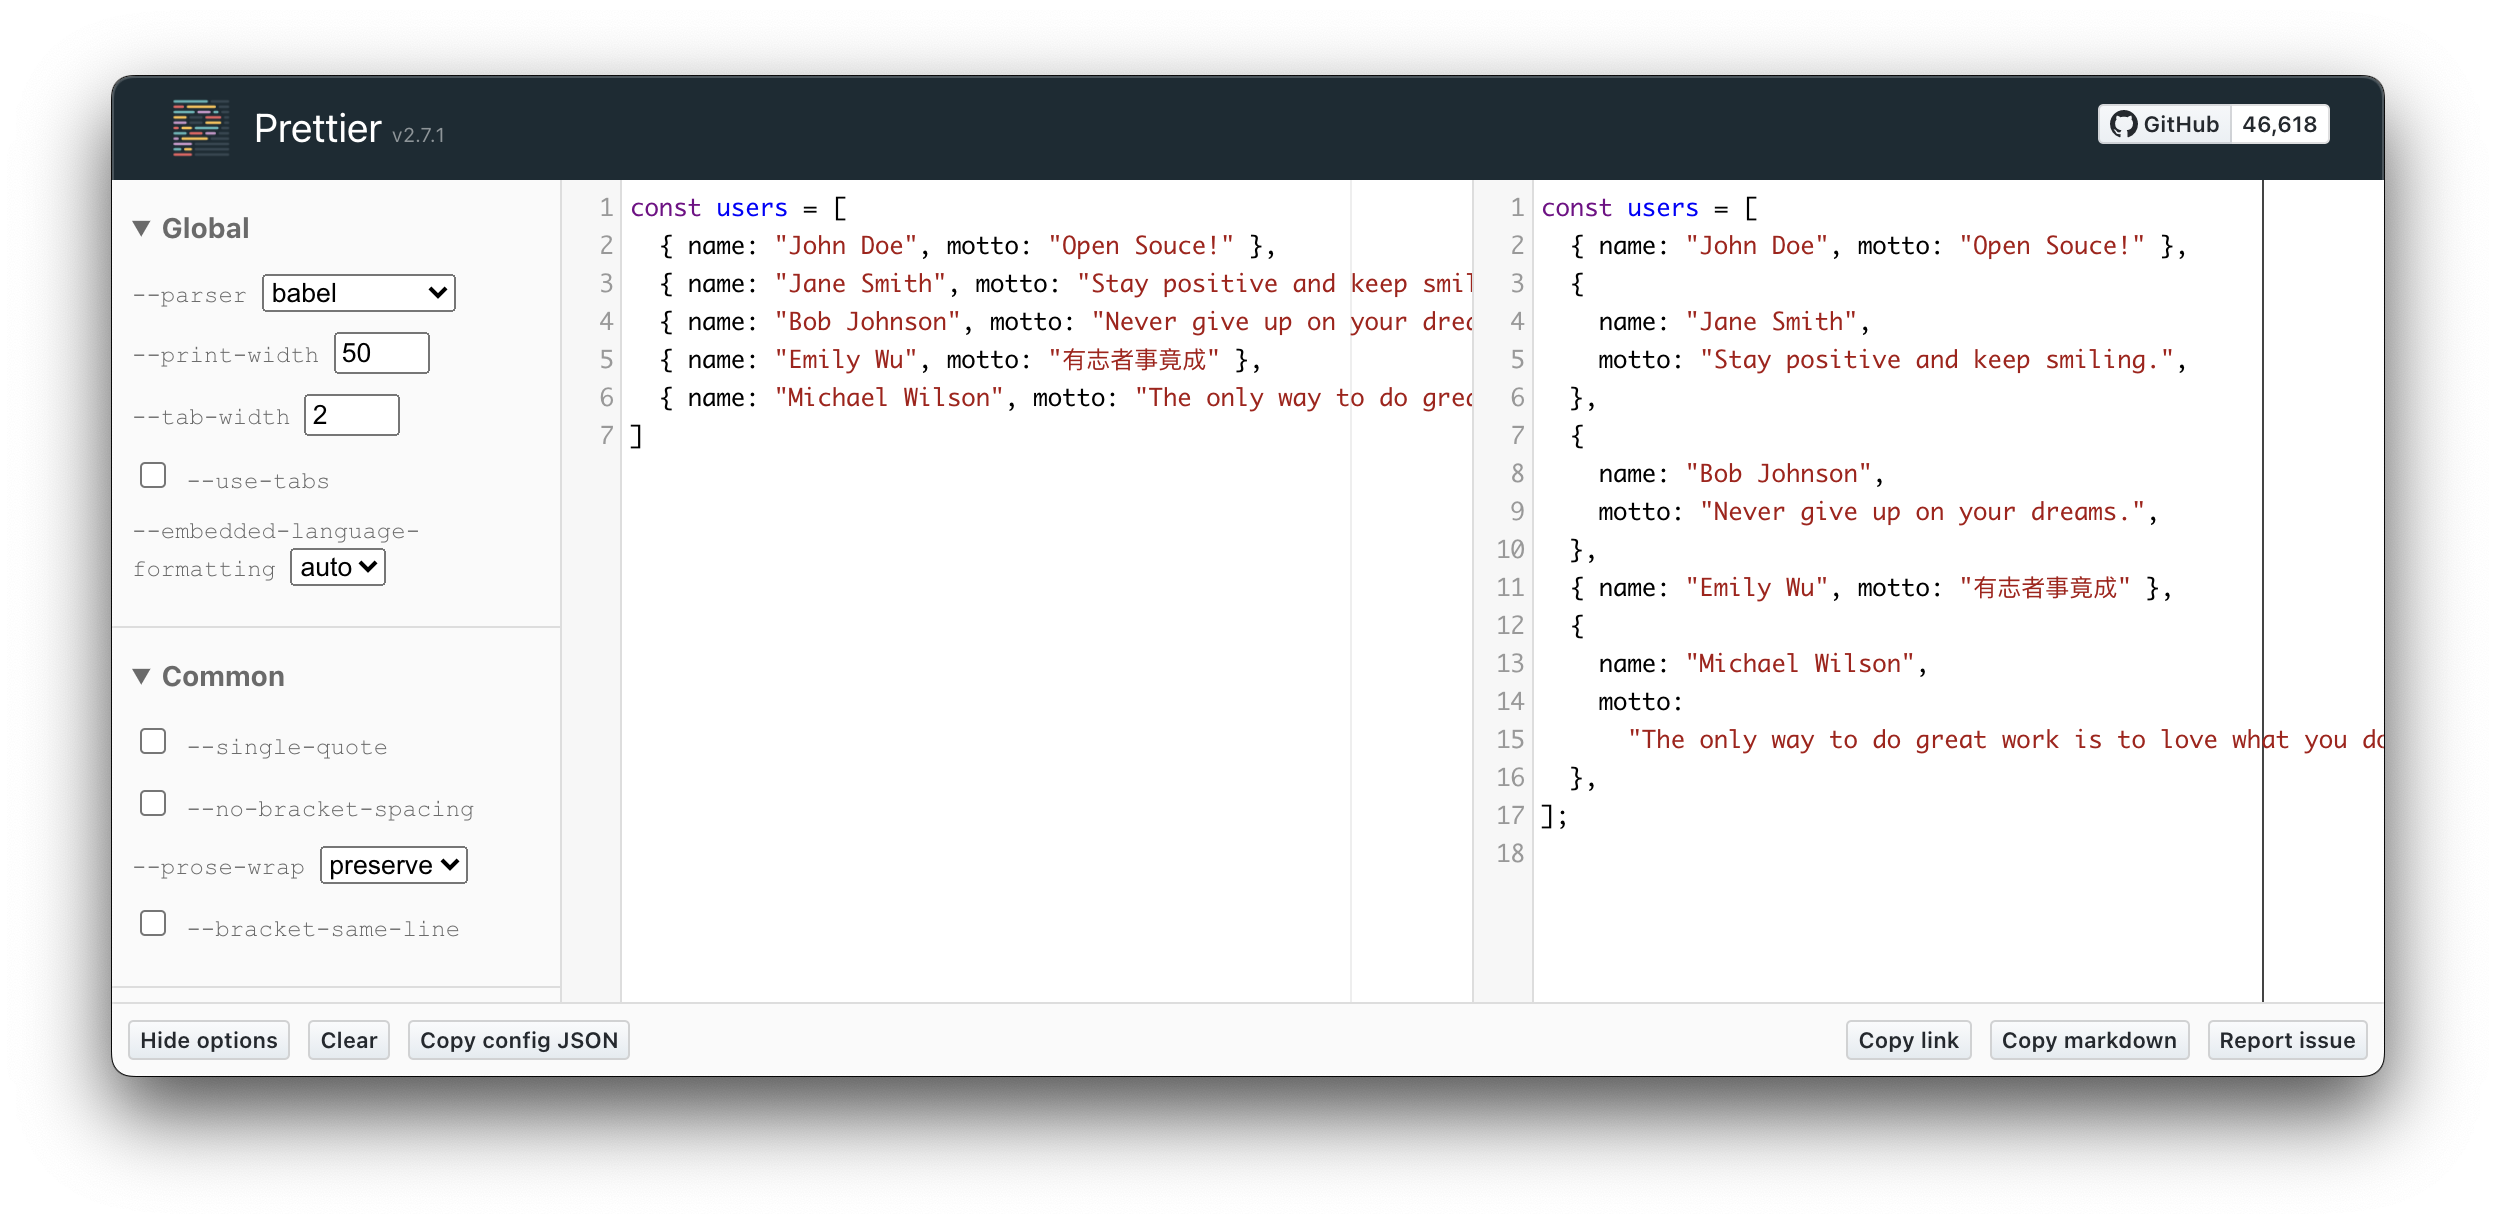Viewport: 2496px width, 1224px height.
Task: Click the --single-quote label text
Action: coord(287,747)
